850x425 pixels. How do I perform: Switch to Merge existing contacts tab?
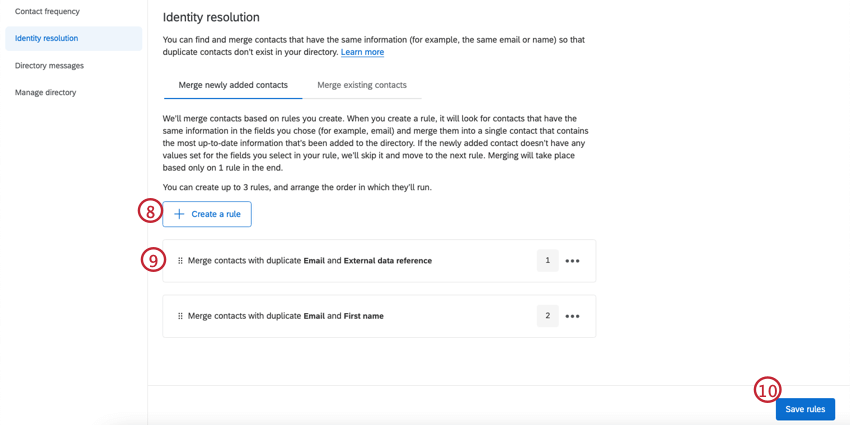(362, 85)
